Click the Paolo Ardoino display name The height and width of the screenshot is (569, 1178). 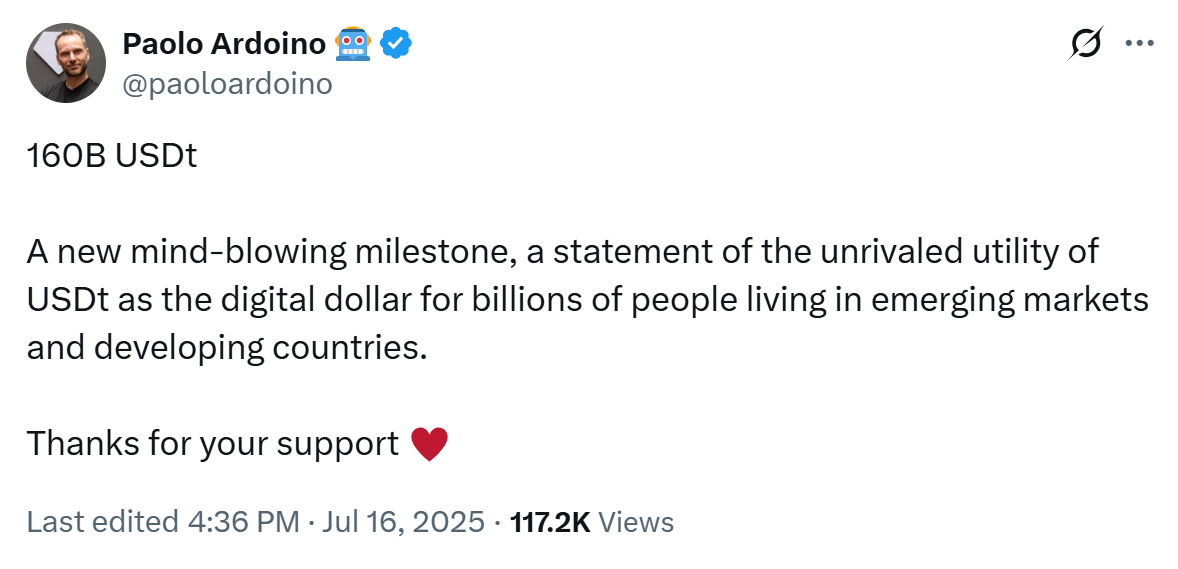point(224,44)
